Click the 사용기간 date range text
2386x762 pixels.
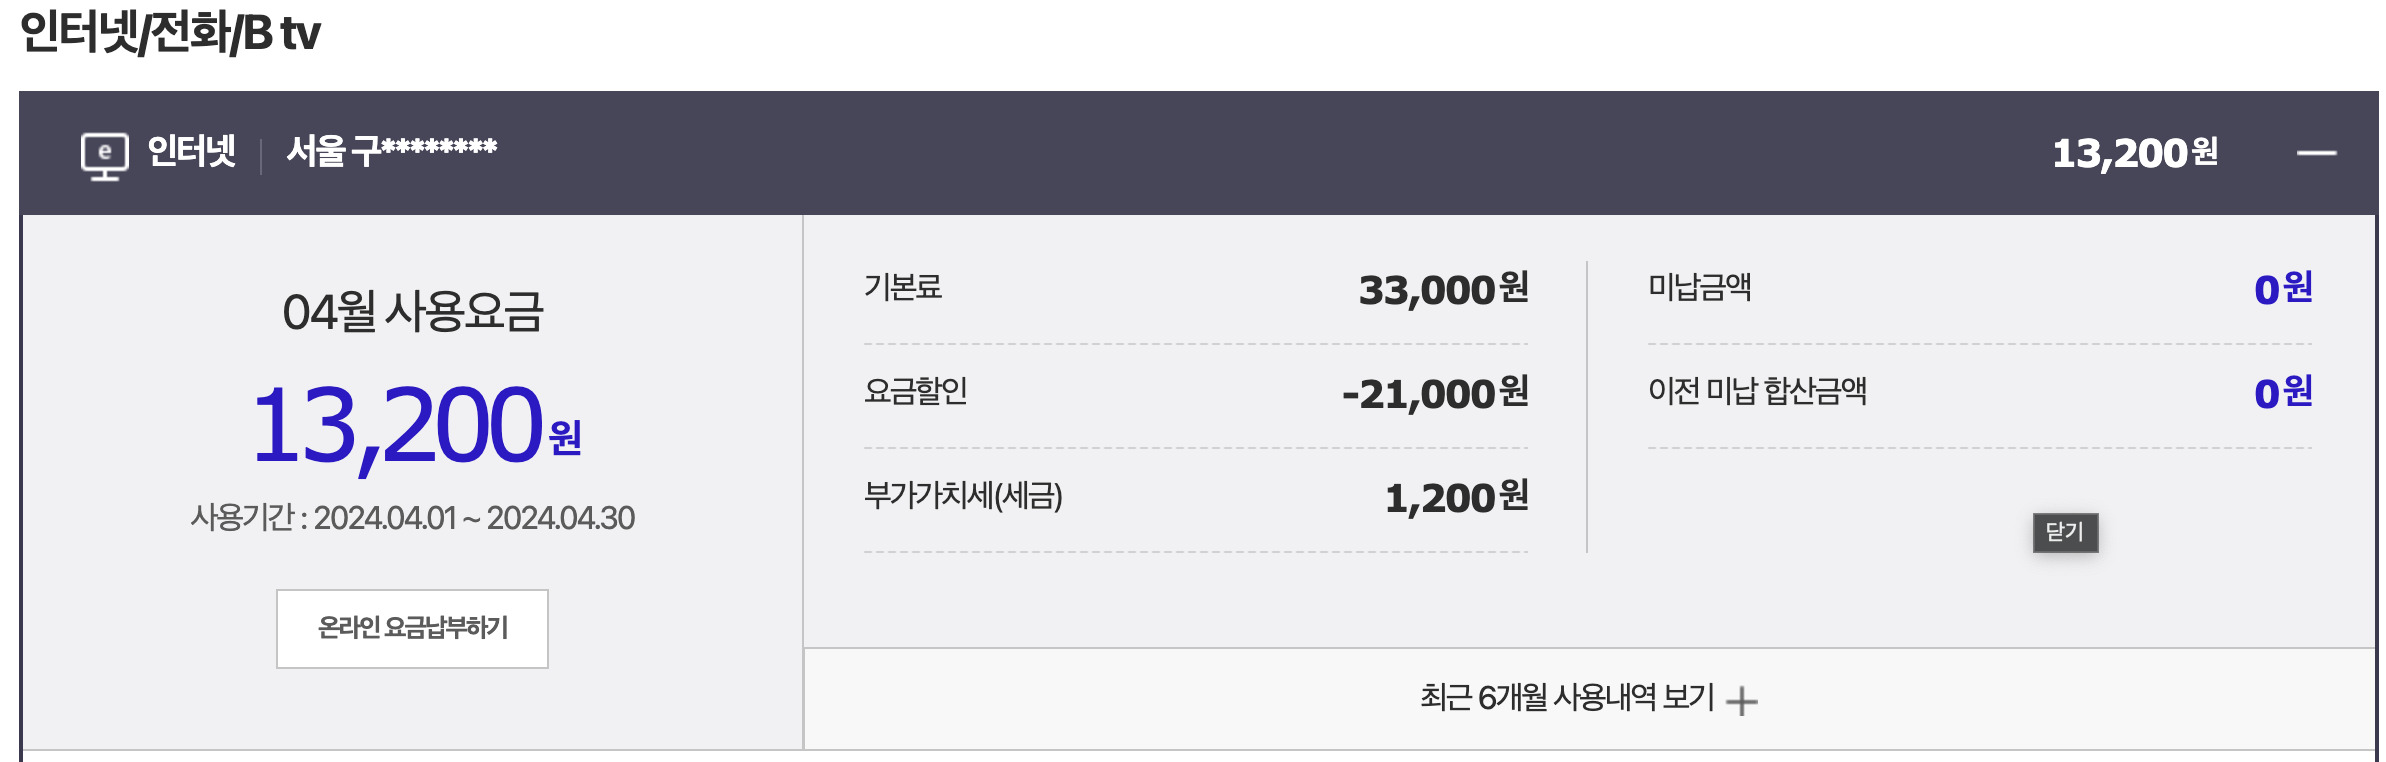pos(412,518)
